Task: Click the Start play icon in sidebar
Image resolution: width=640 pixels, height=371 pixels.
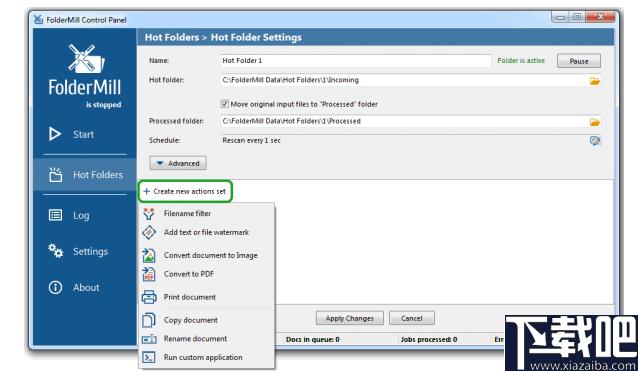Action: [x=55, y=134]
